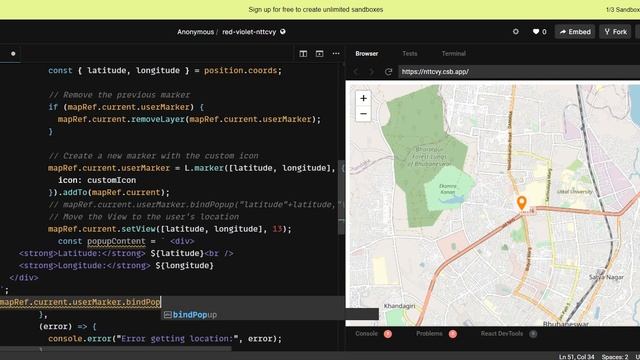Switch to the Tests tab
The height and width of the screenshot is (360, 640).
coord(410,53)
